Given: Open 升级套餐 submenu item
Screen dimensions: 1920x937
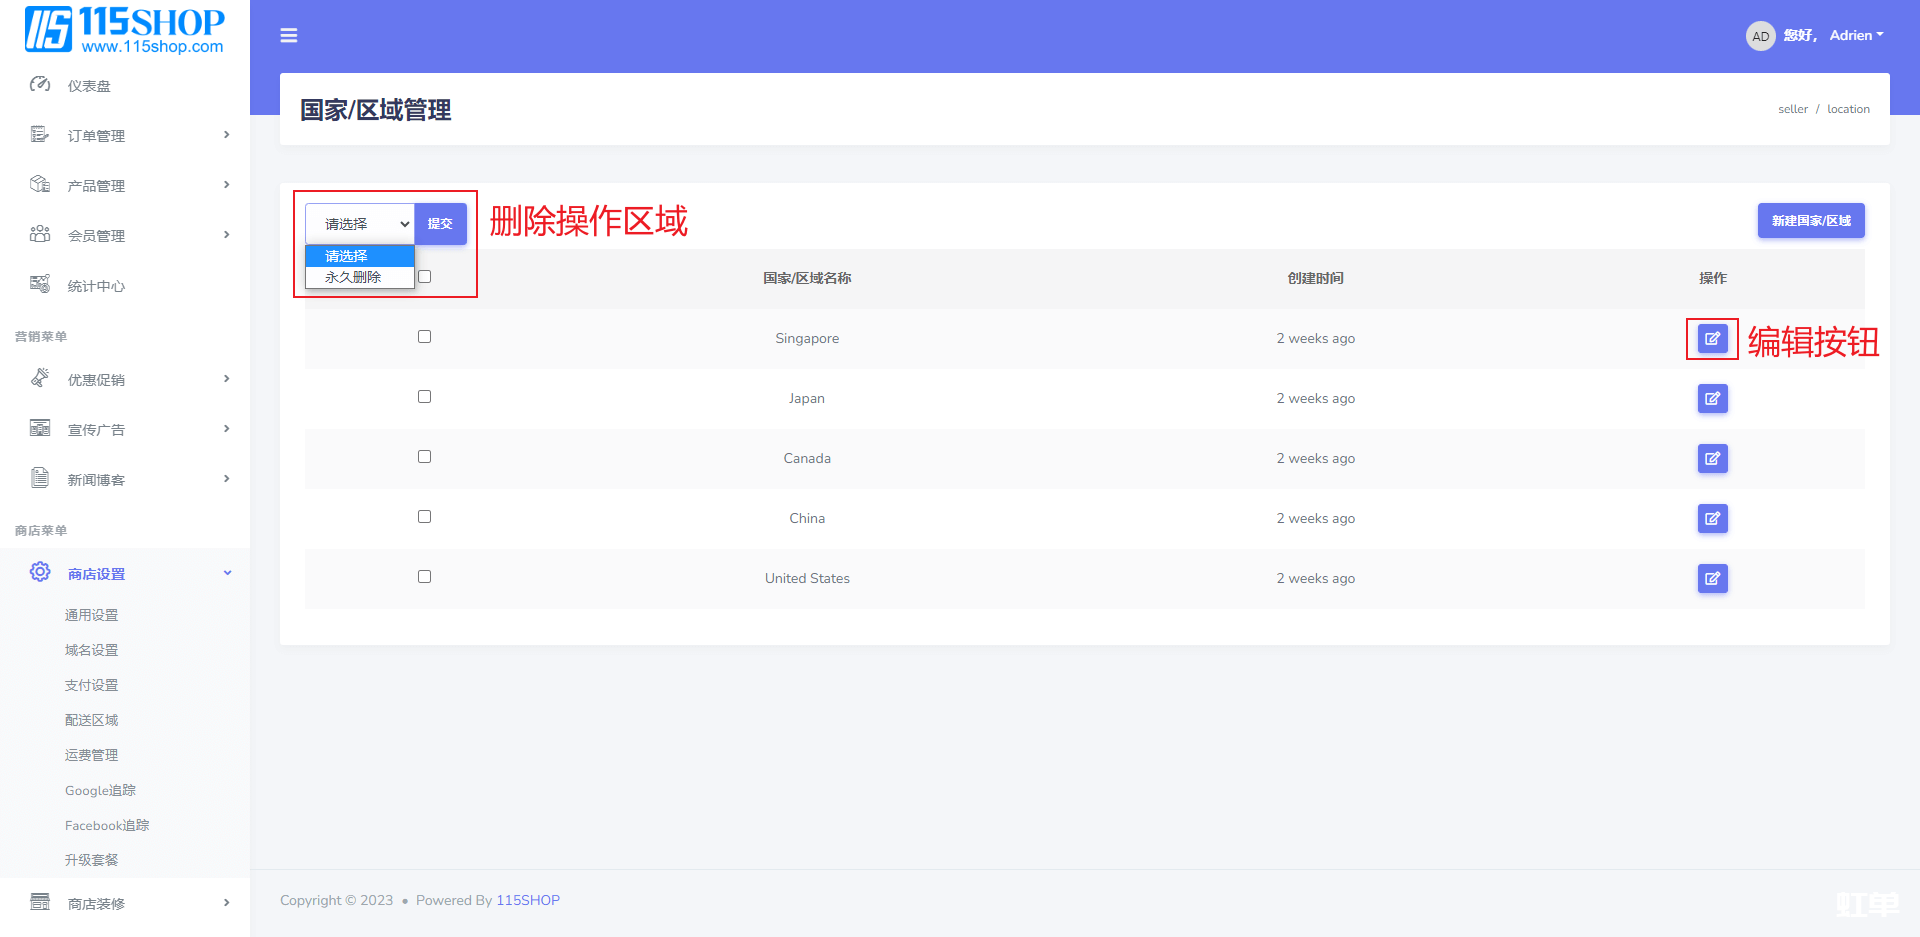Looking at the screenshot, I should click(x=92, y=860).
